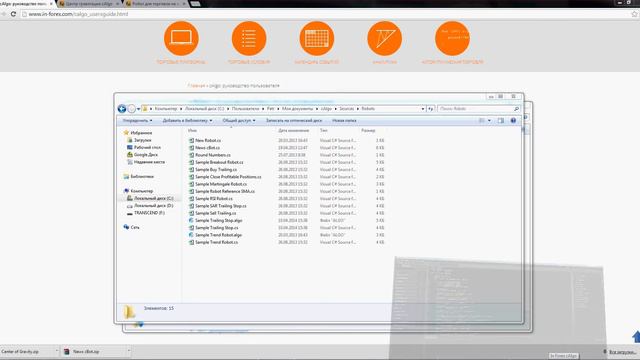
Task: Click the orange calendar events icon
Action: (317, 38)
